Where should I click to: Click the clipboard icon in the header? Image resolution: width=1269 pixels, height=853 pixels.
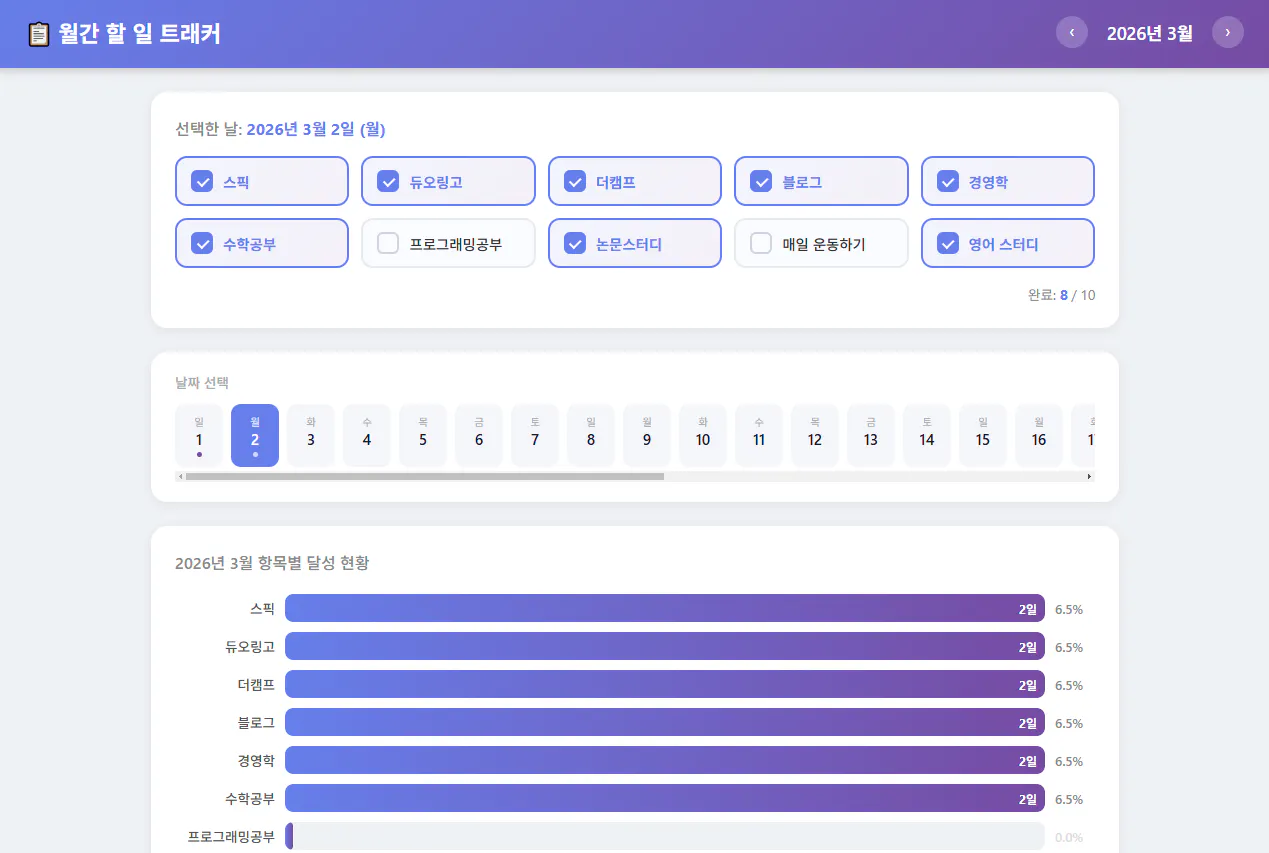[38, 34]
